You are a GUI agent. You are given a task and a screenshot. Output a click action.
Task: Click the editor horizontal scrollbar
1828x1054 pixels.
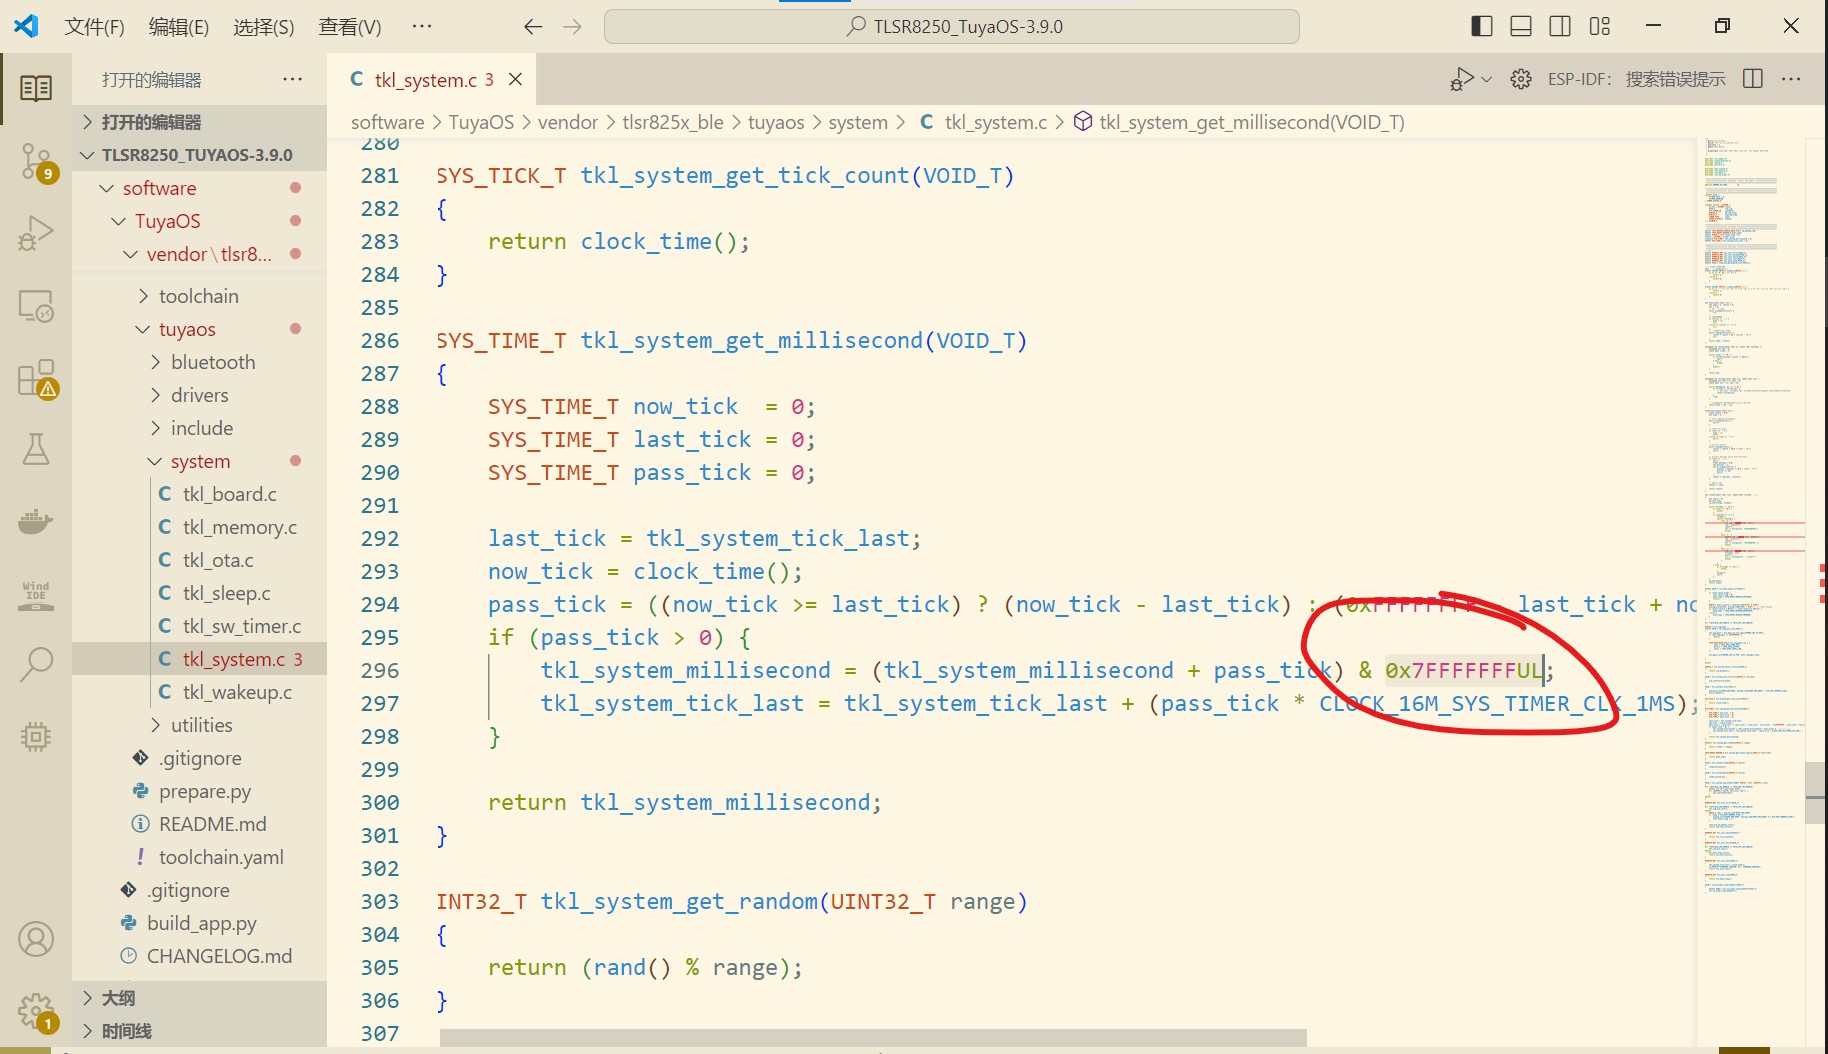point(873,1037)
